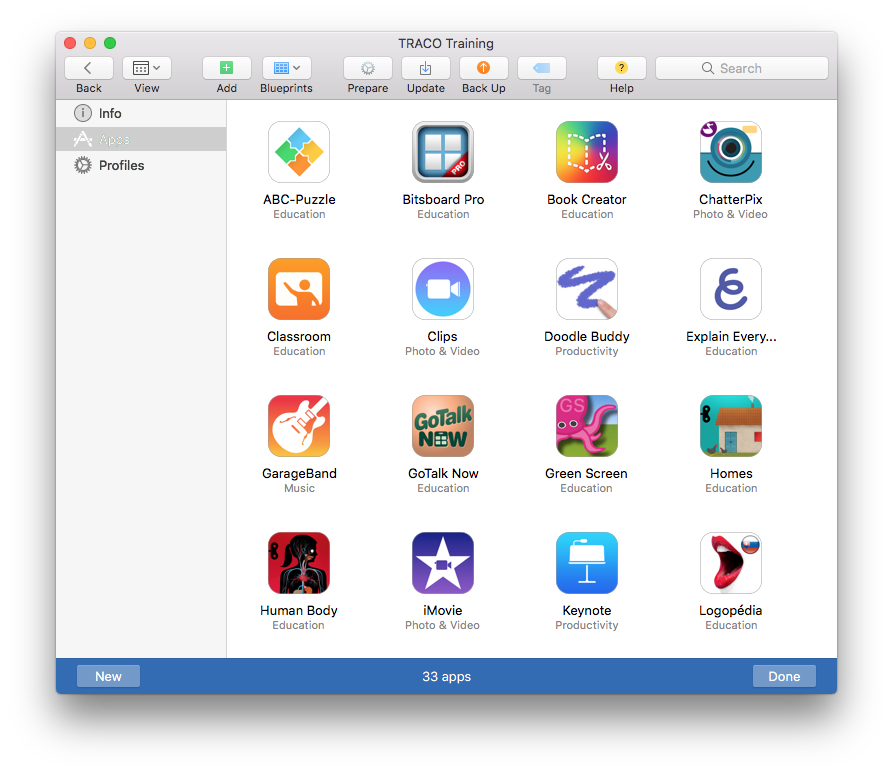Click the Tag toolbar button
Screen dimensions: 893x774
pos(542,68)
